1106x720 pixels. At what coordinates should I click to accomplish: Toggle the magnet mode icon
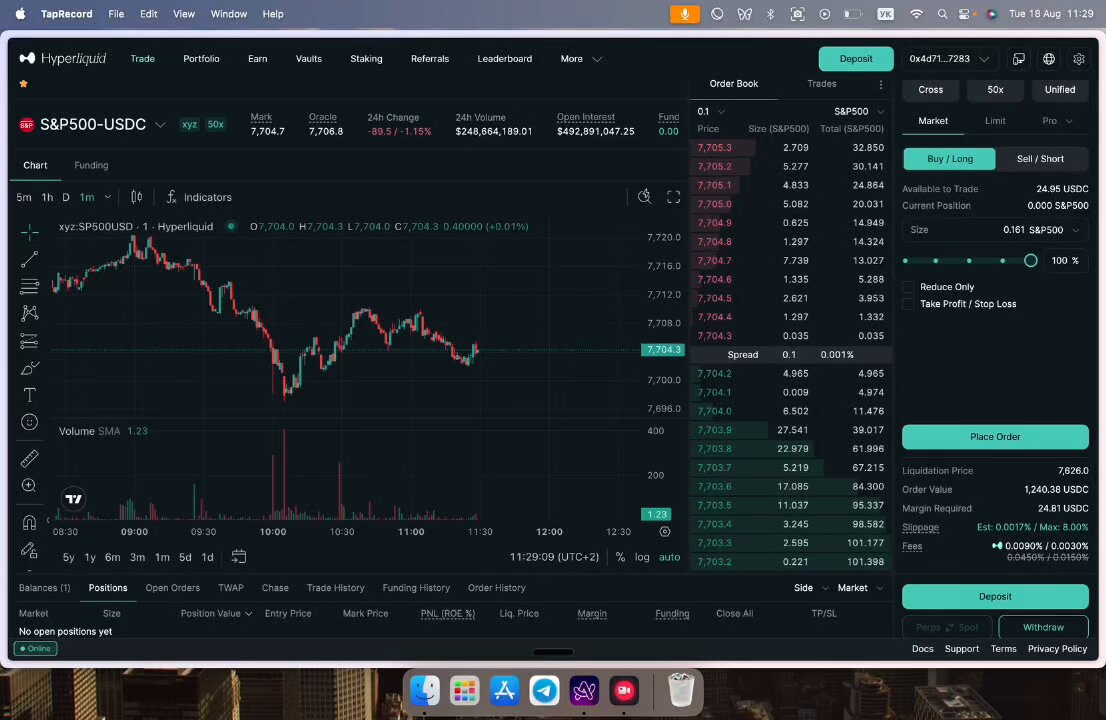30,523
